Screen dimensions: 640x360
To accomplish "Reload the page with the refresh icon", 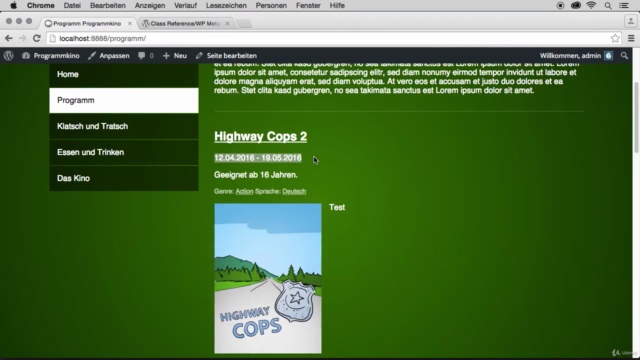I will pos(36,38).
